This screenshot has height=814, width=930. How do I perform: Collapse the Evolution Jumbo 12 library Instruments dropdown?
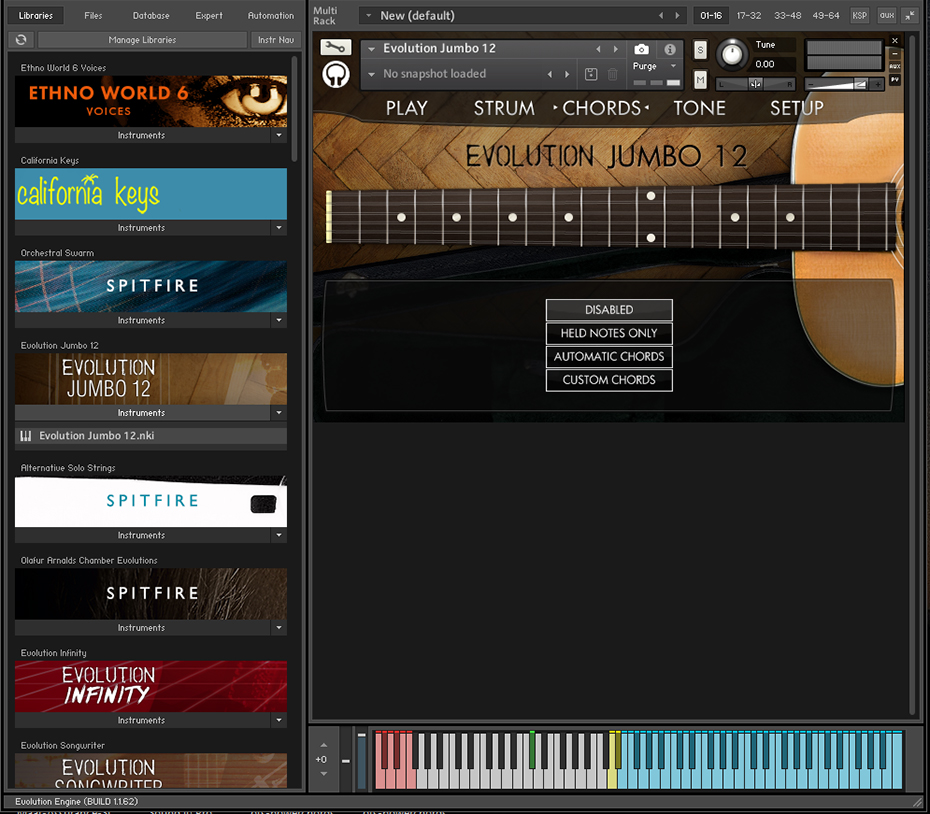point(279,413)
